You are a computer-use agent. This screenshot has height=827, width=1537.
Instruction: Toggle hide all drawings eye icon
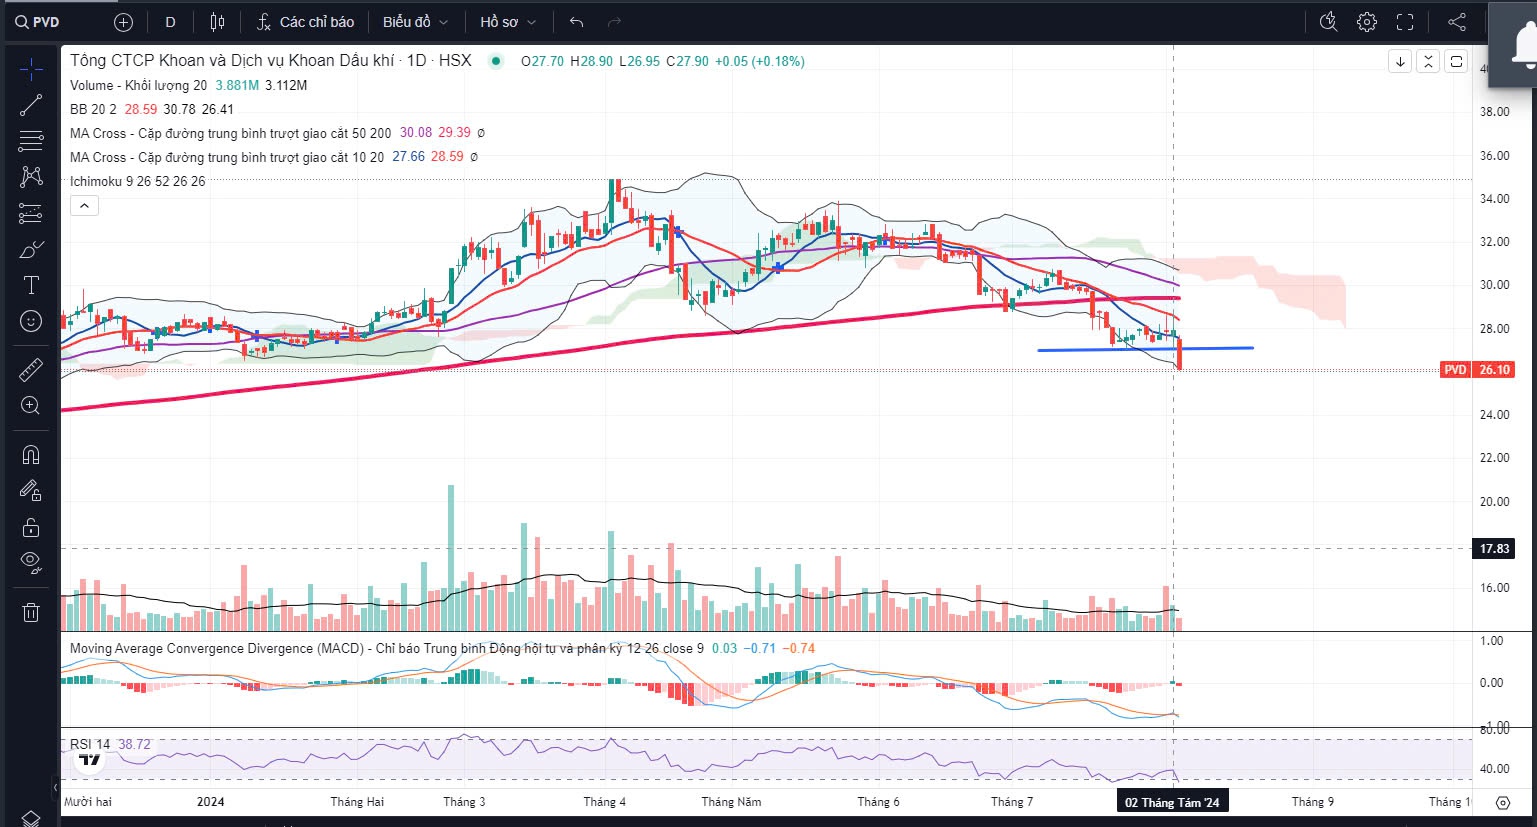[31, 563]
